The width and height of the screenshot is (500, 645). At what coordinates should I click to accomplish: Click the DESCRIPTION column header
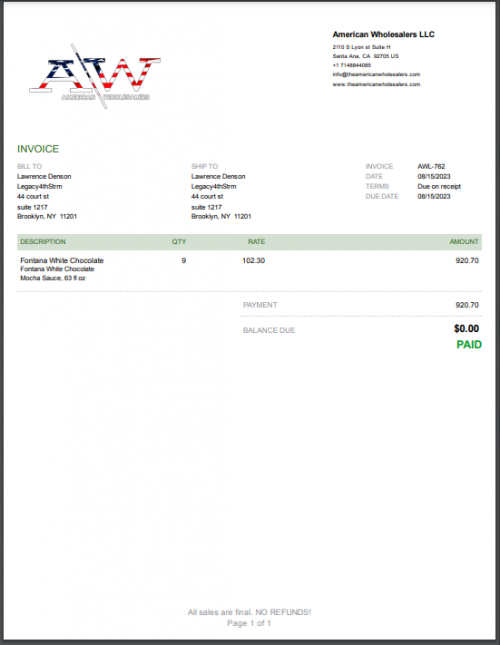(43, 241)
